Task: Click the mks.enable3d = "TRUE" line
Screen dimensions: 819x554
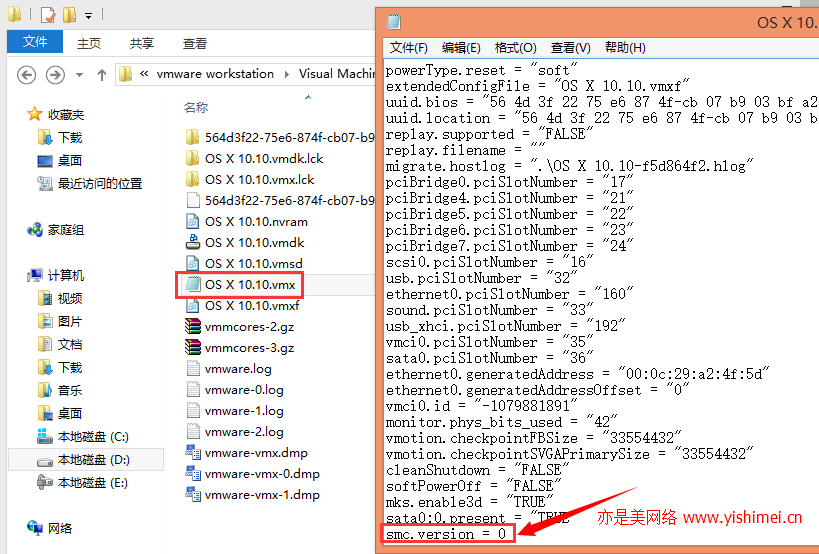Action: (x=469, y=502)
